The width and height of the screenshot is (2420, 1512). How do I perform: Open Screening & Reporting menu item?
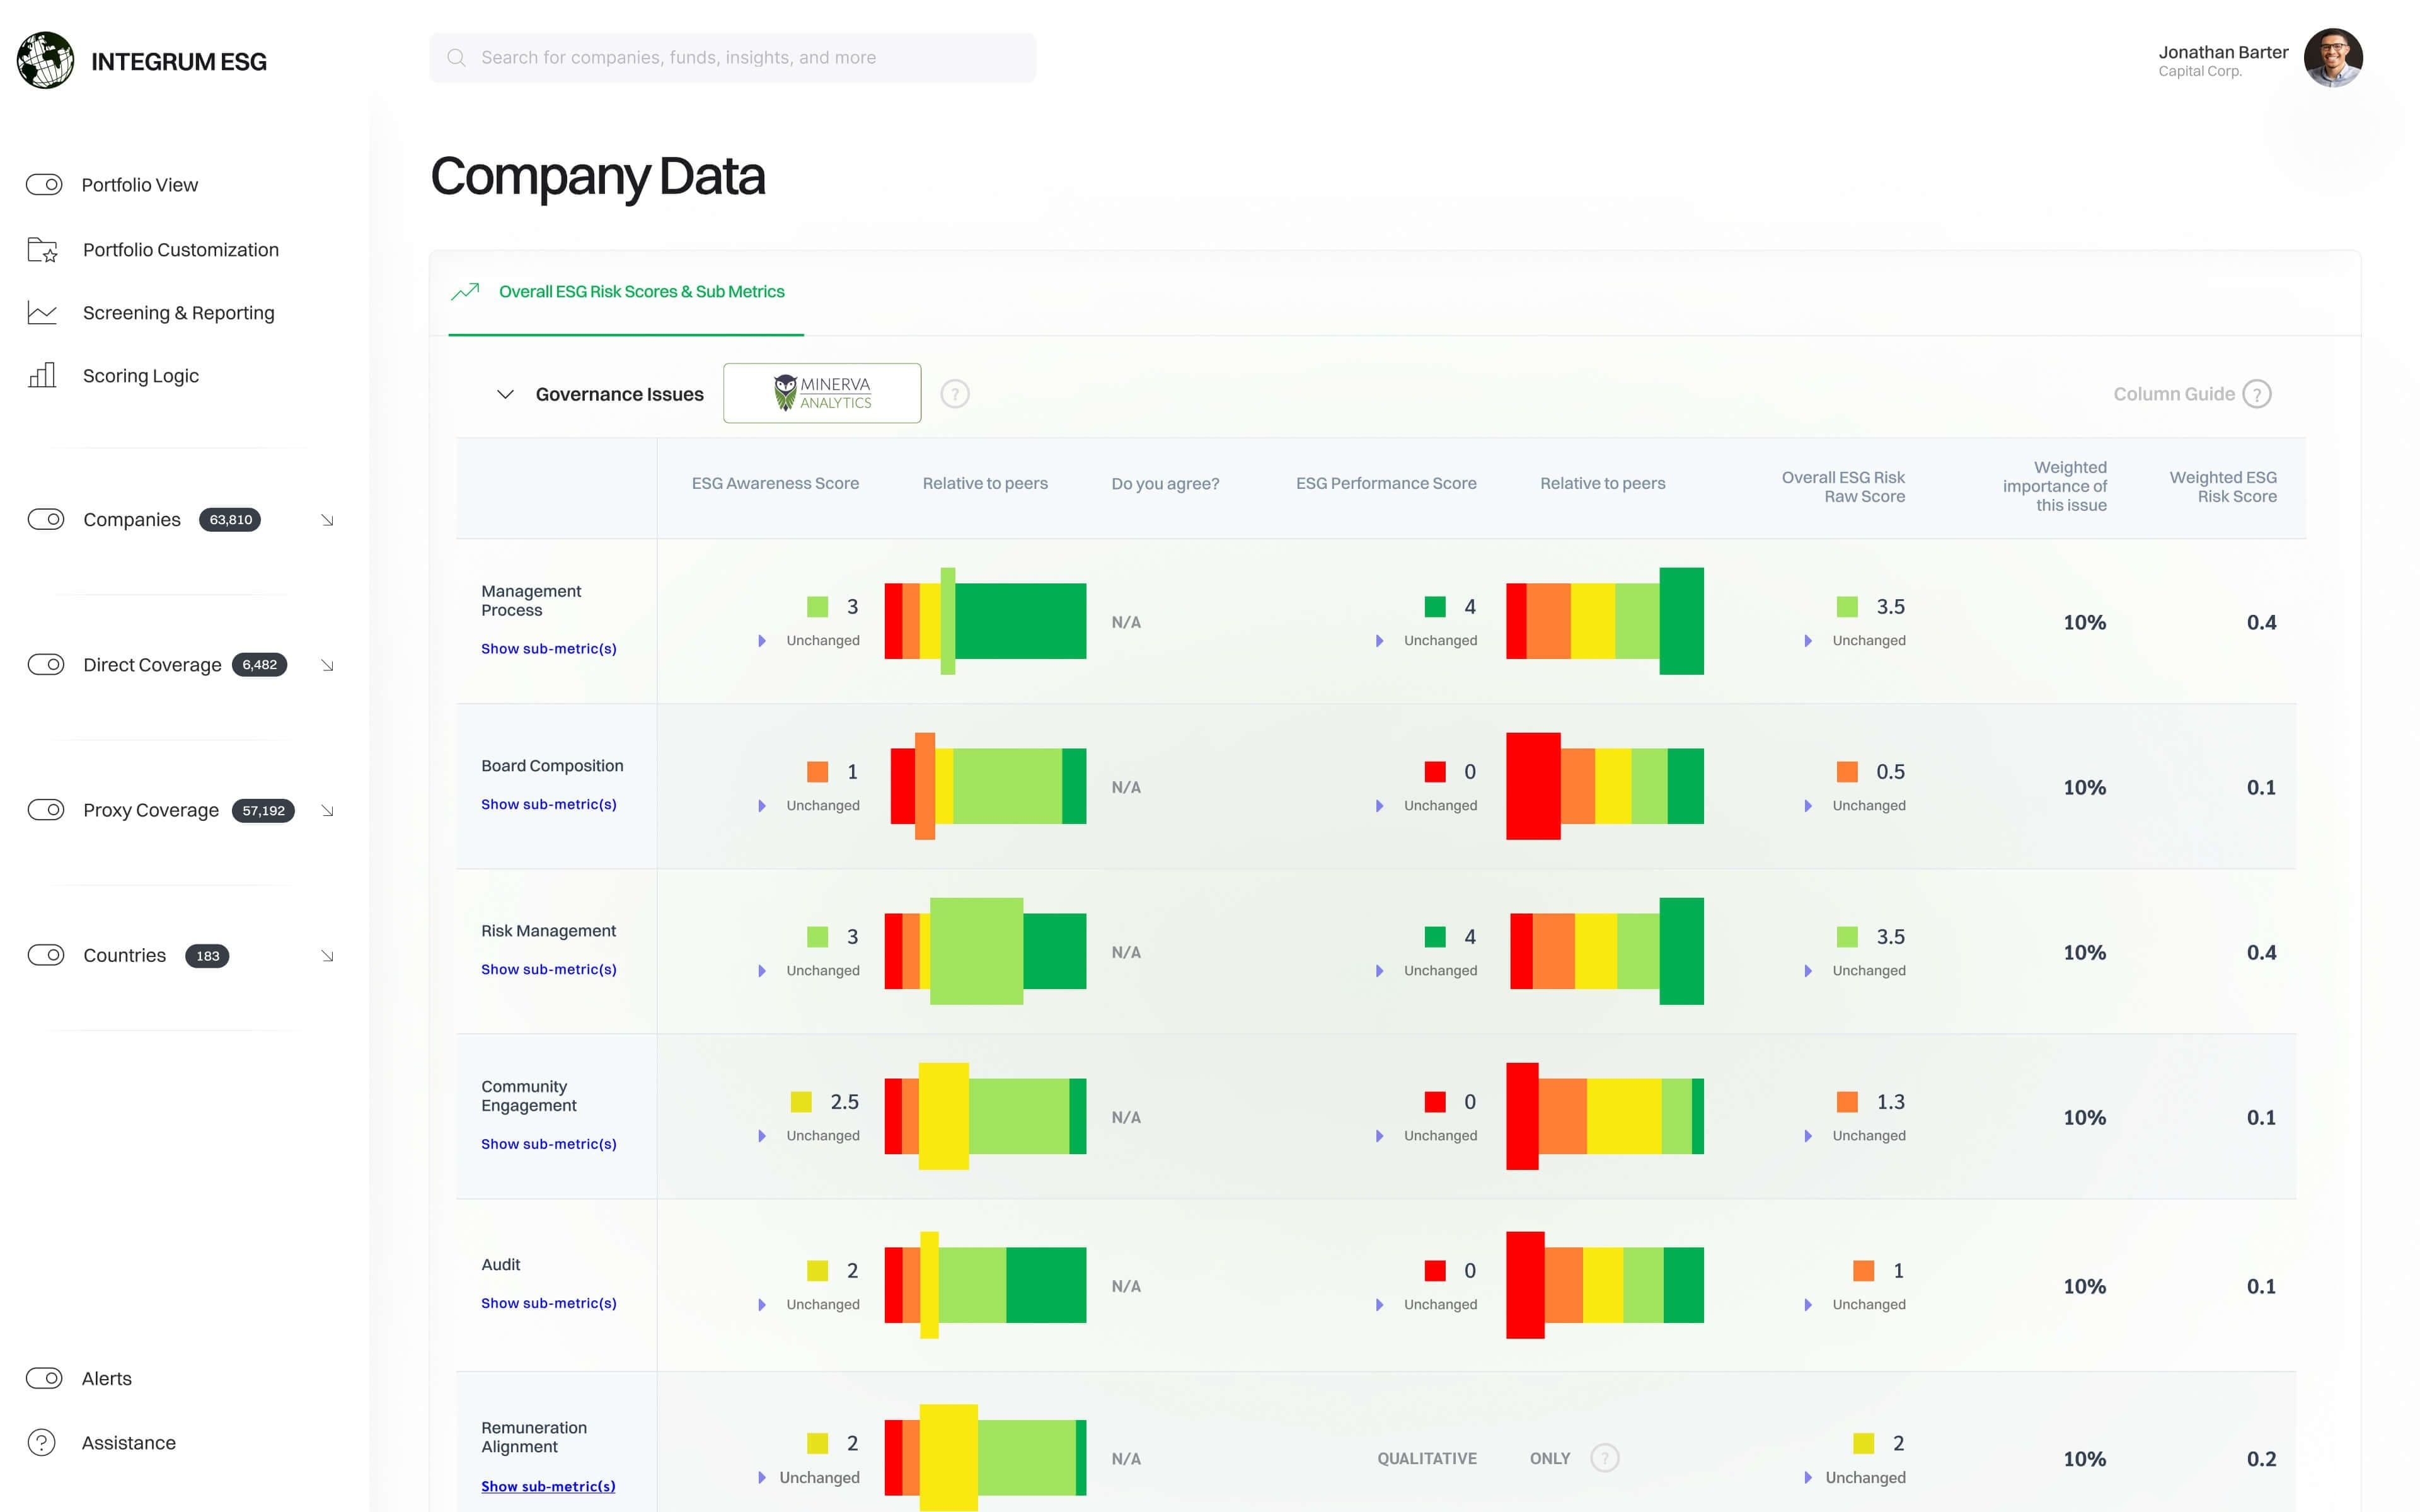(178, 313)
